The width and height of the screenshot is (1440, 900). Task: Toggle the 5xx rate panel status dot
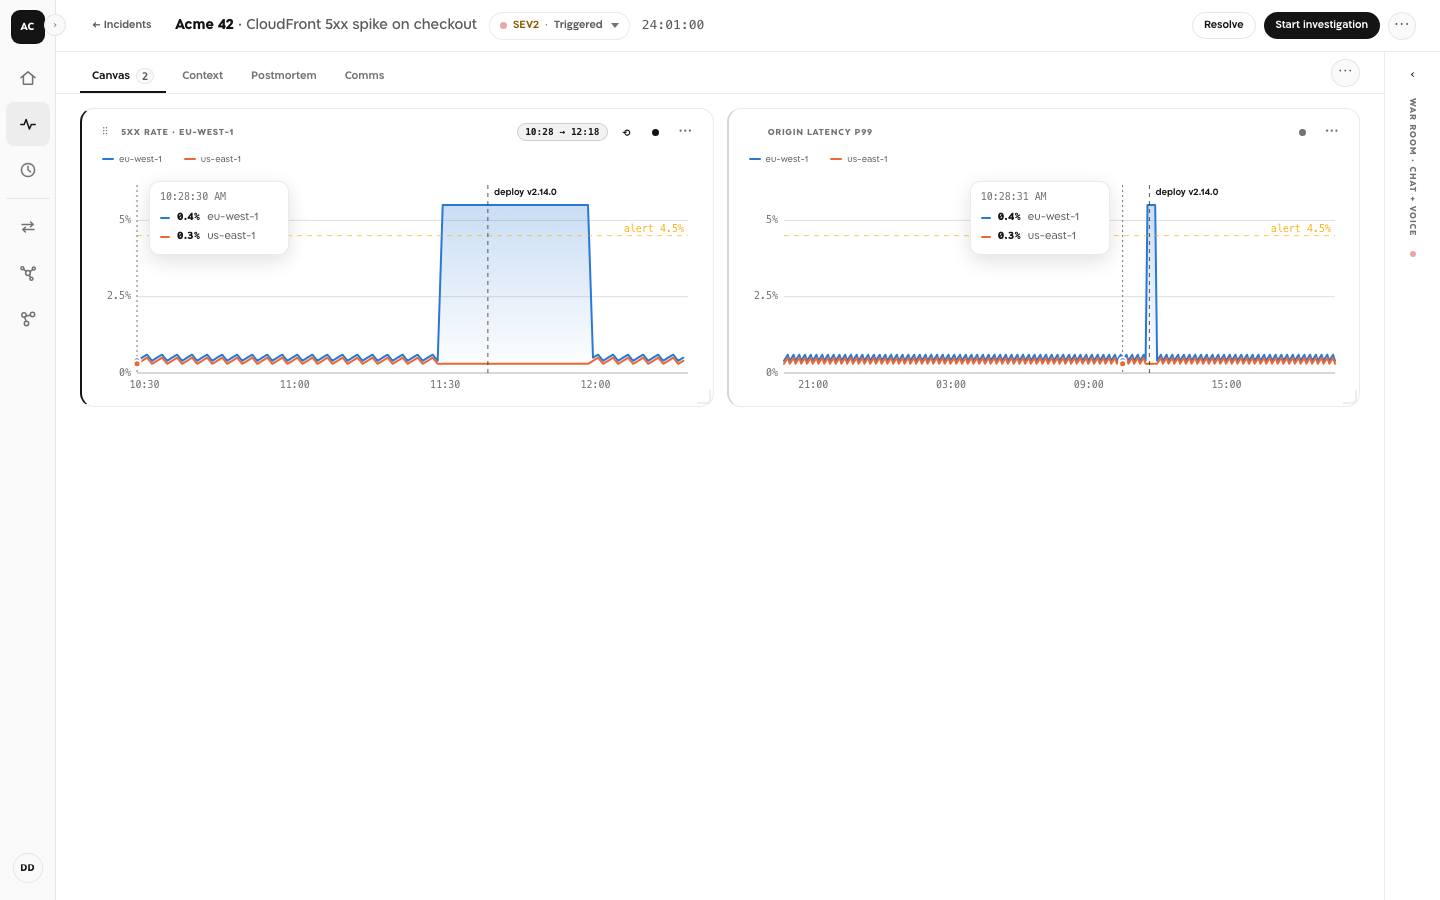click(x=655, y=132)
